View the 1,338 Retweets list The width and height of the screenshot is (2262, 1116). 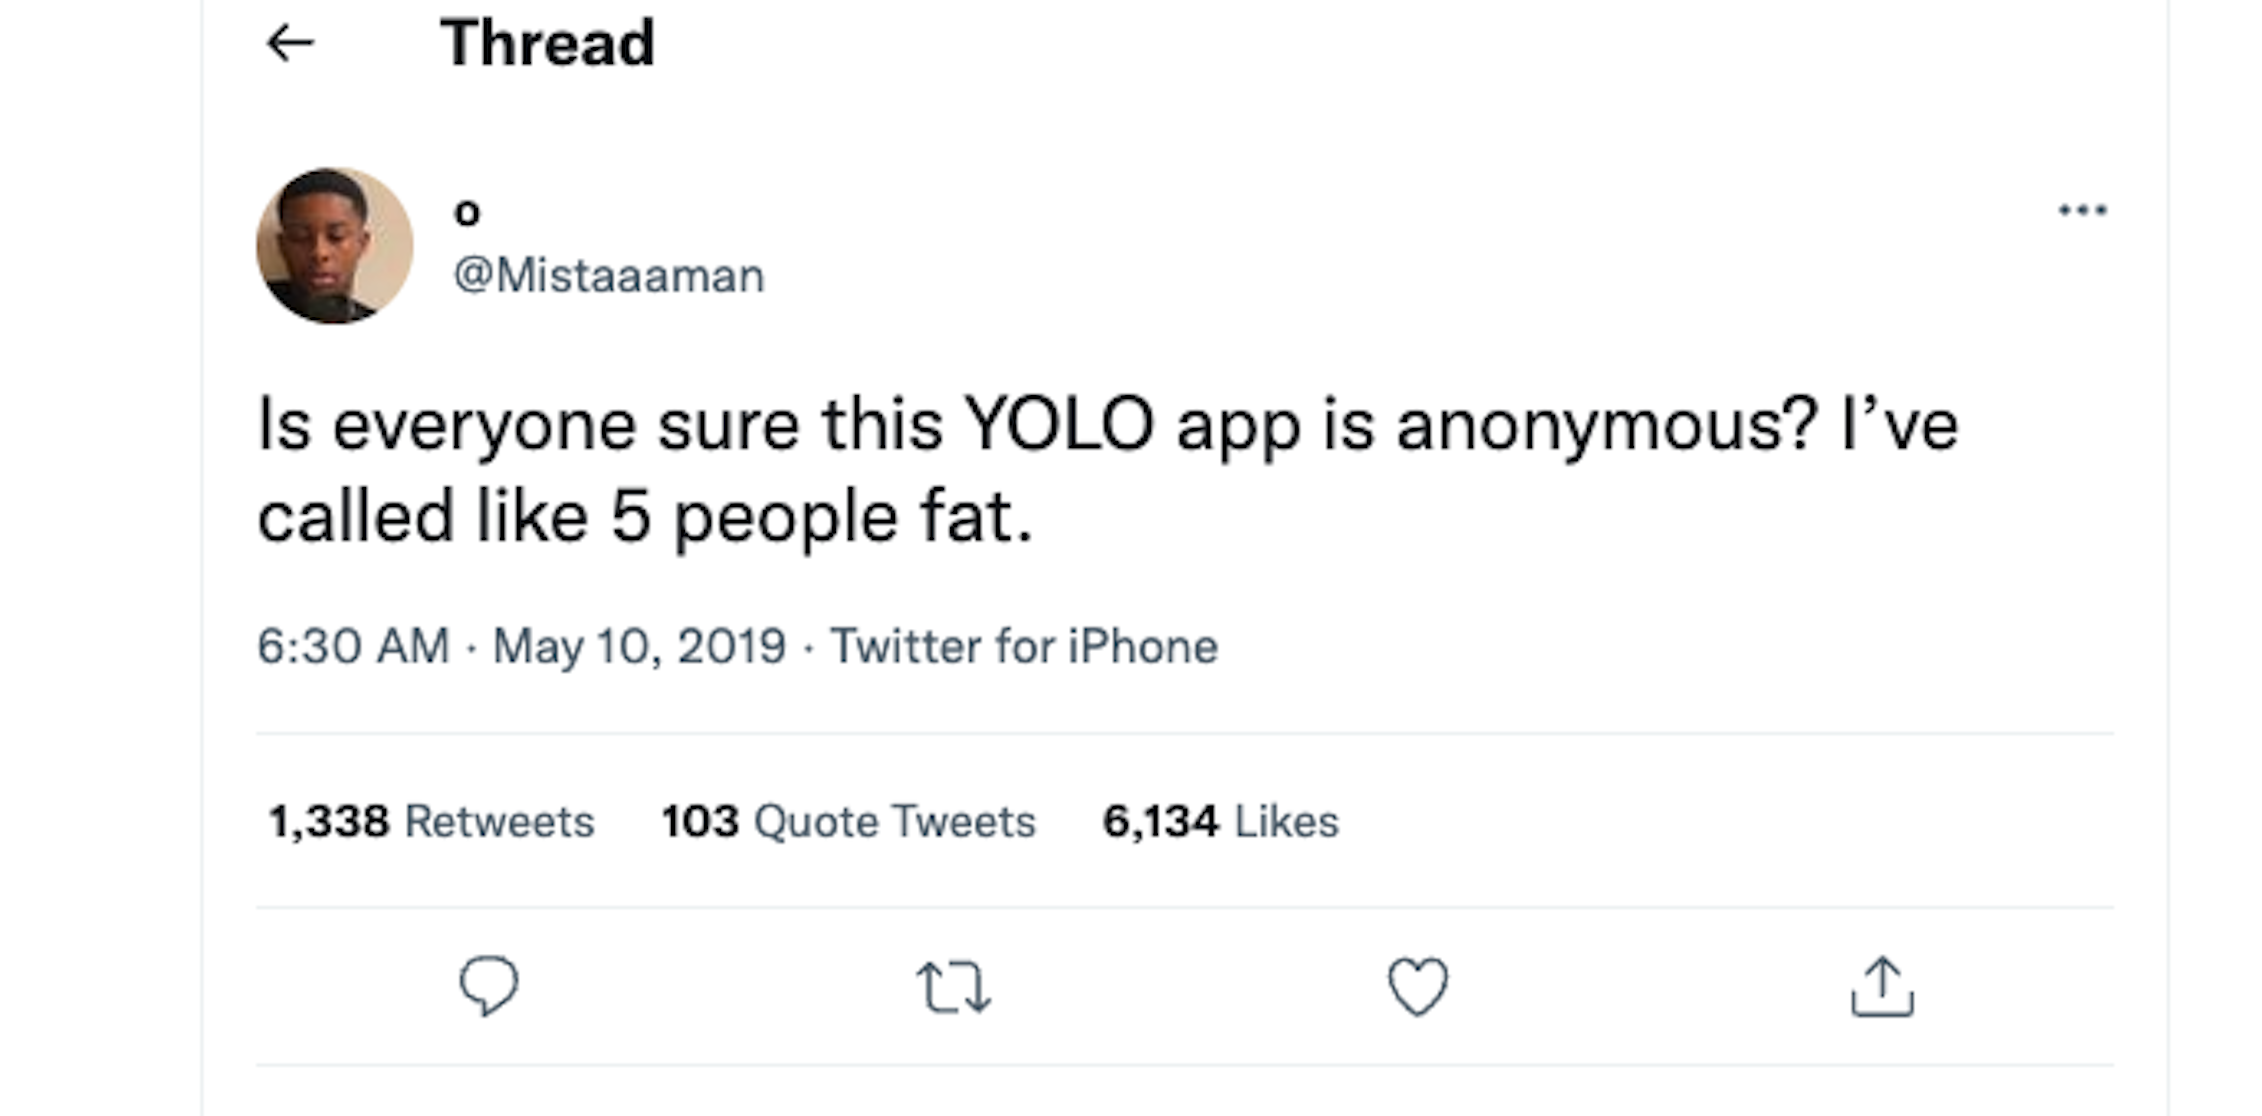point(431,822)
